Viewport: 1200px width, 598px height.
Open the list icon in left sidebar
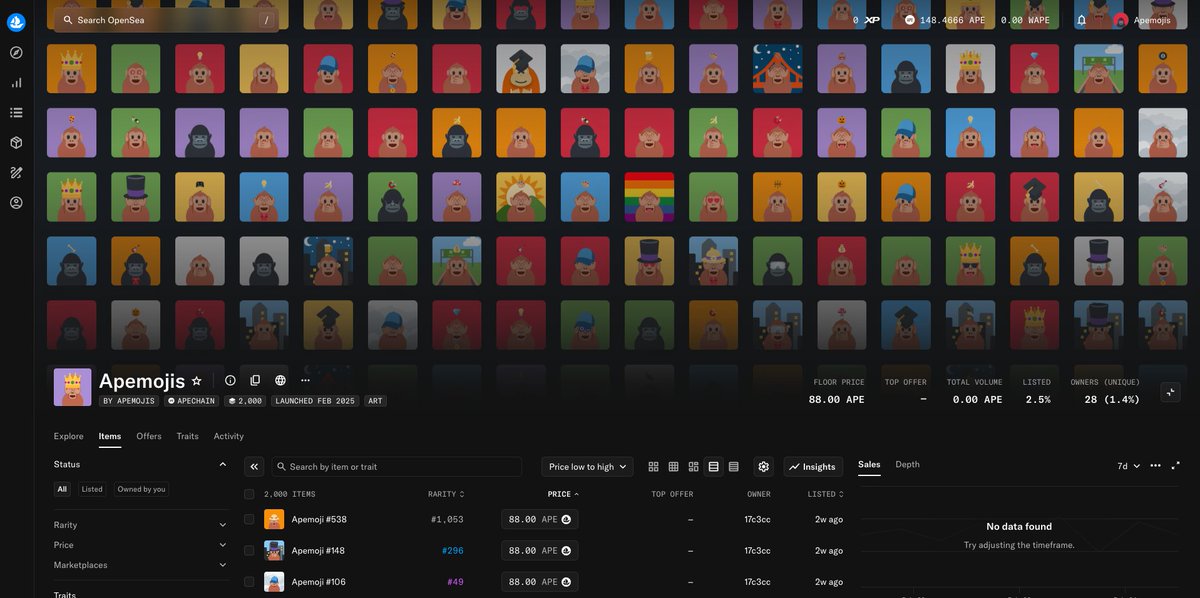[x=16, y=113]
